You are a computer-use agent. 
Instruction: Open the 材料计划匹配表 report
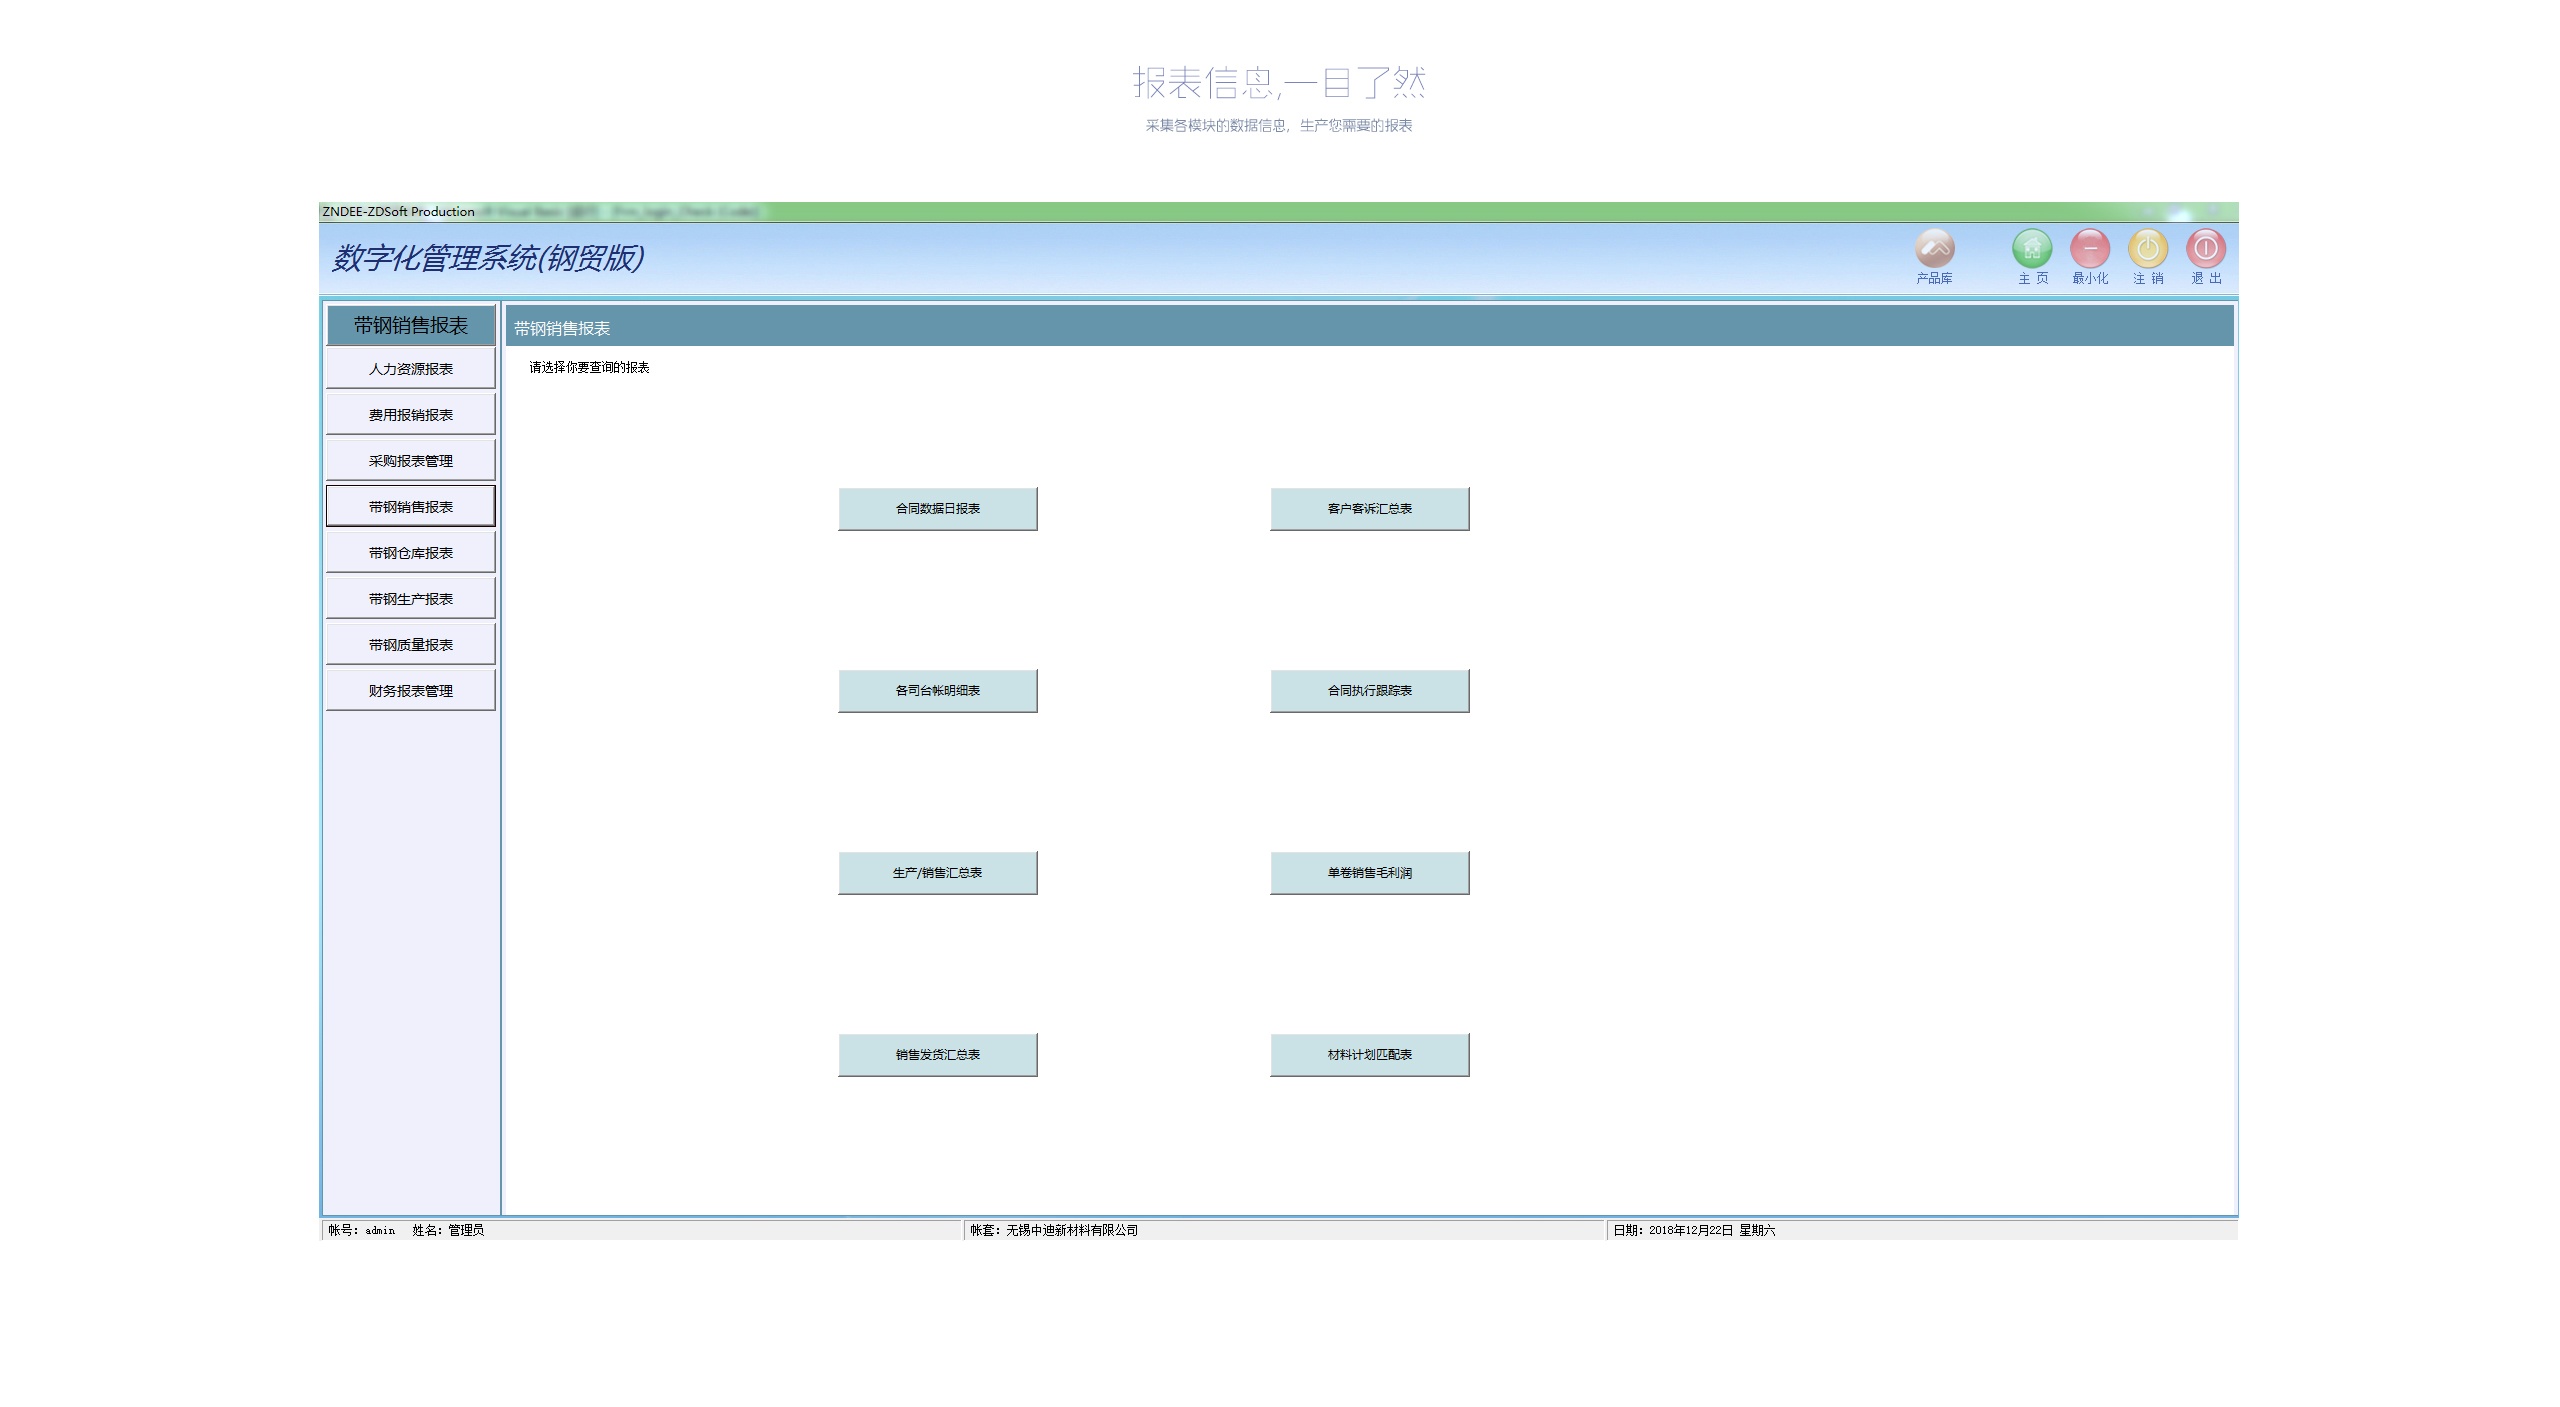point(1370,1055)
